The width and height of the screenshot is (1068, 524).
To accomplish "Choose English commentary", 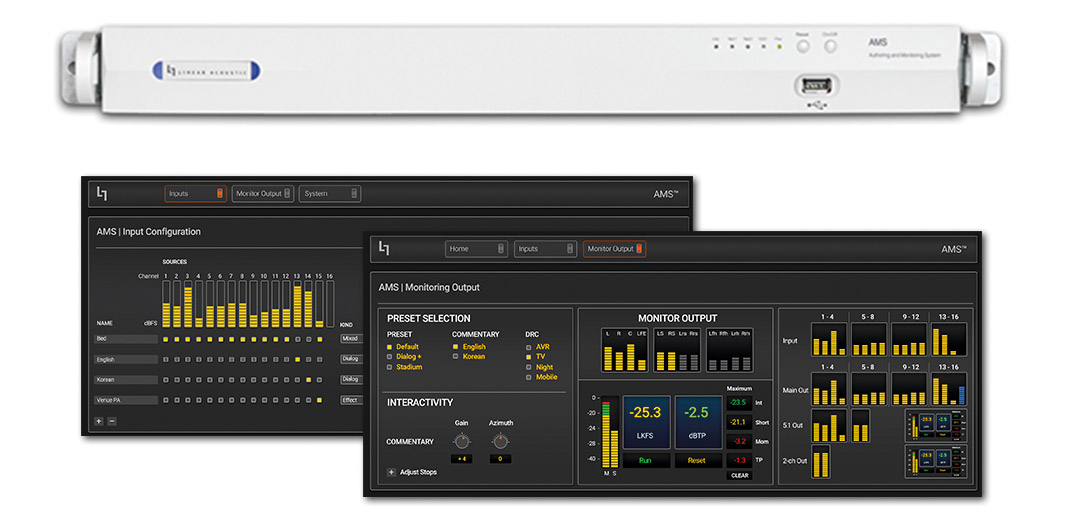I will coord(470,347).
